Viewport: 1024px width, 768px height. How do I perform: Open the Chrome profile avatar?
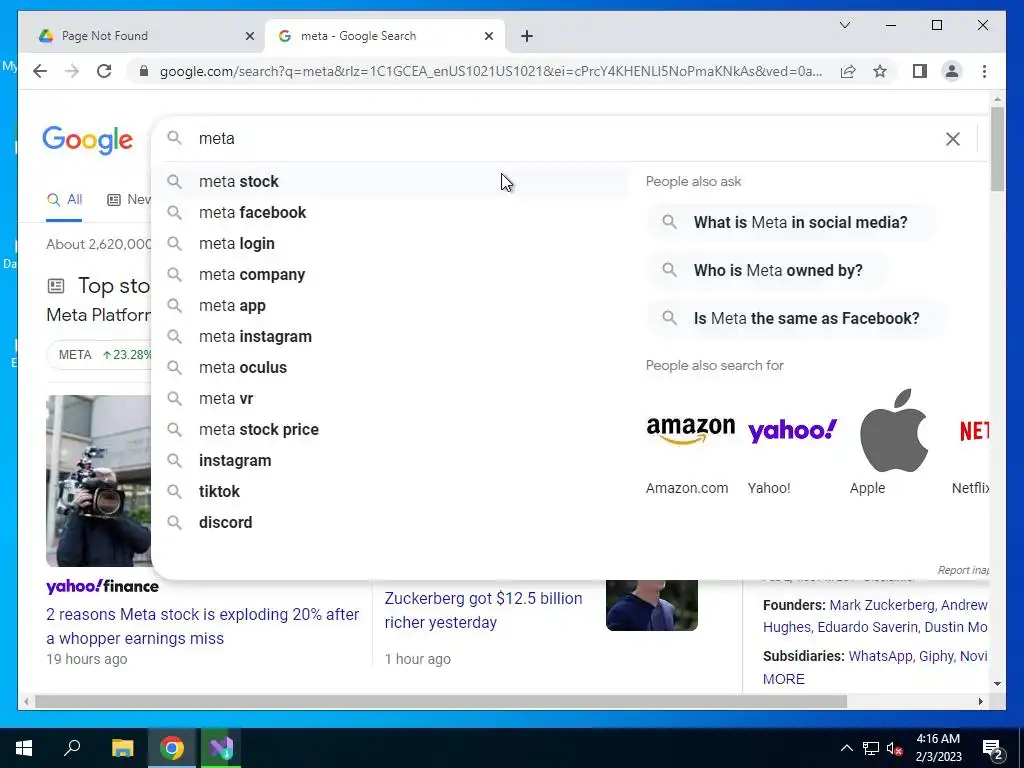click(x=952, y=71)
